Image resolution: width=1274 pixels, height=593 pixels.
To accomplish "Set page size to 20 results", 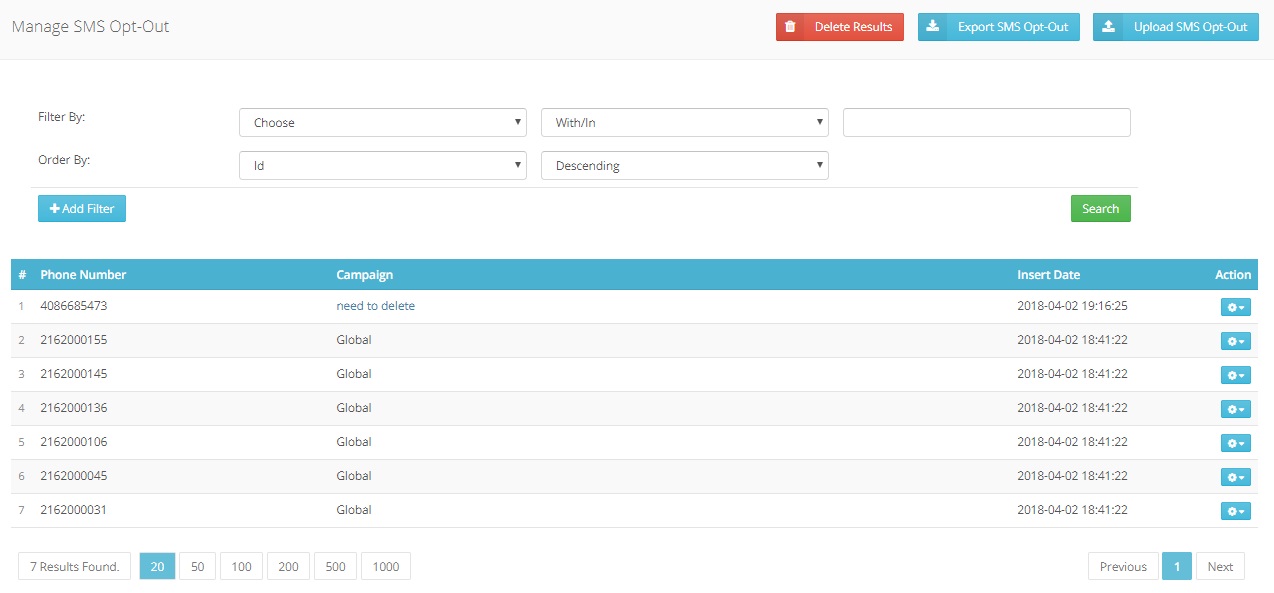I will 157,567.
